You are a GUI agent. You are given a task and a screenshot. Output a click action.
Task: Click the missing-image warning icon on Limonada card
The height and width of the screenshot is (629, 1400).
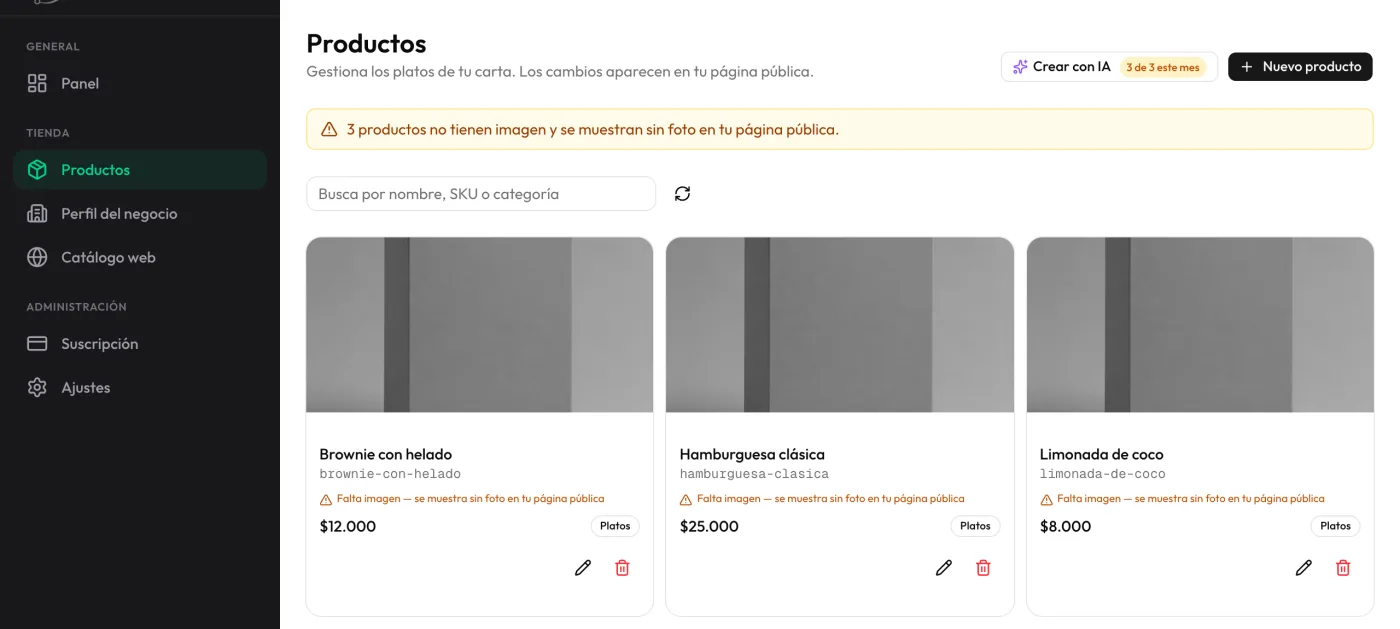[1046, 499]
